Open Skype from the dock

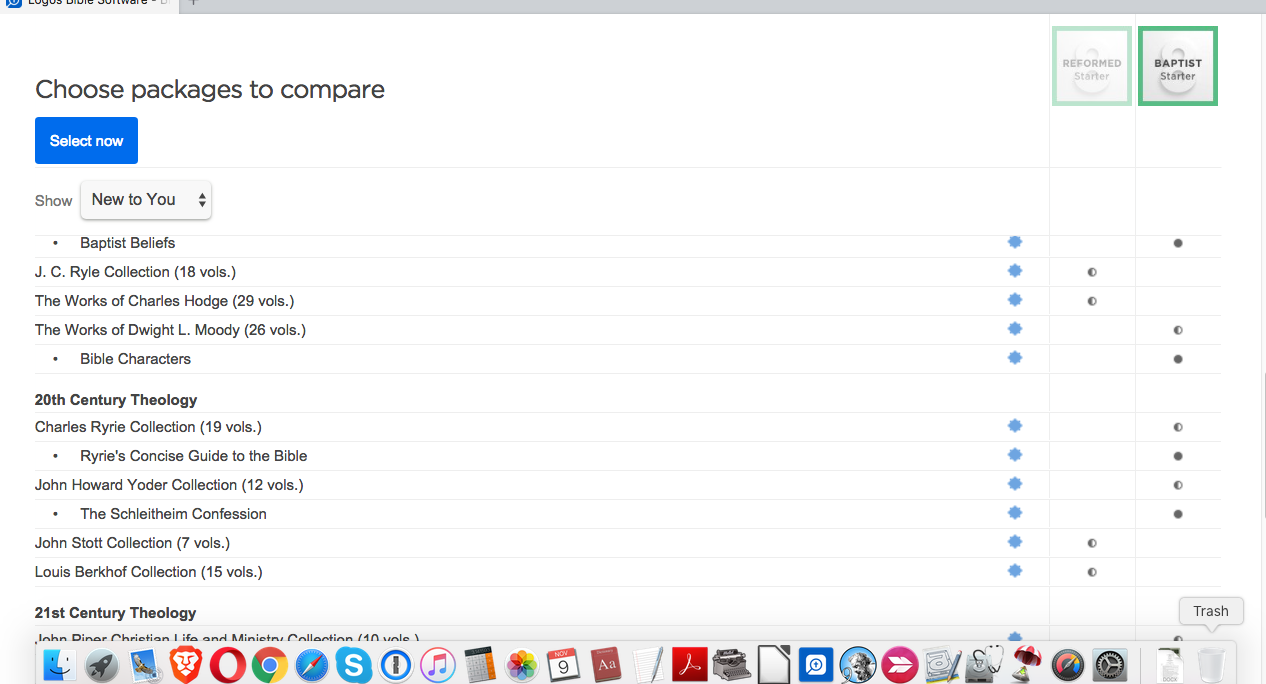354,664
